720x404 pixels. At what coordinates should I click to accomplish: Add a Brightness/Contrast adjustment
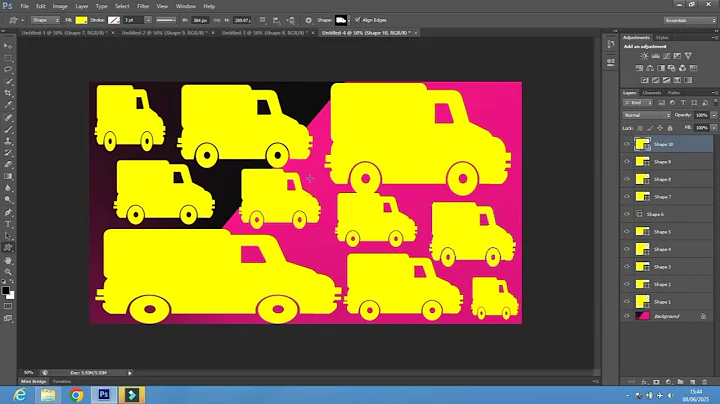click(x=645, y=56)
